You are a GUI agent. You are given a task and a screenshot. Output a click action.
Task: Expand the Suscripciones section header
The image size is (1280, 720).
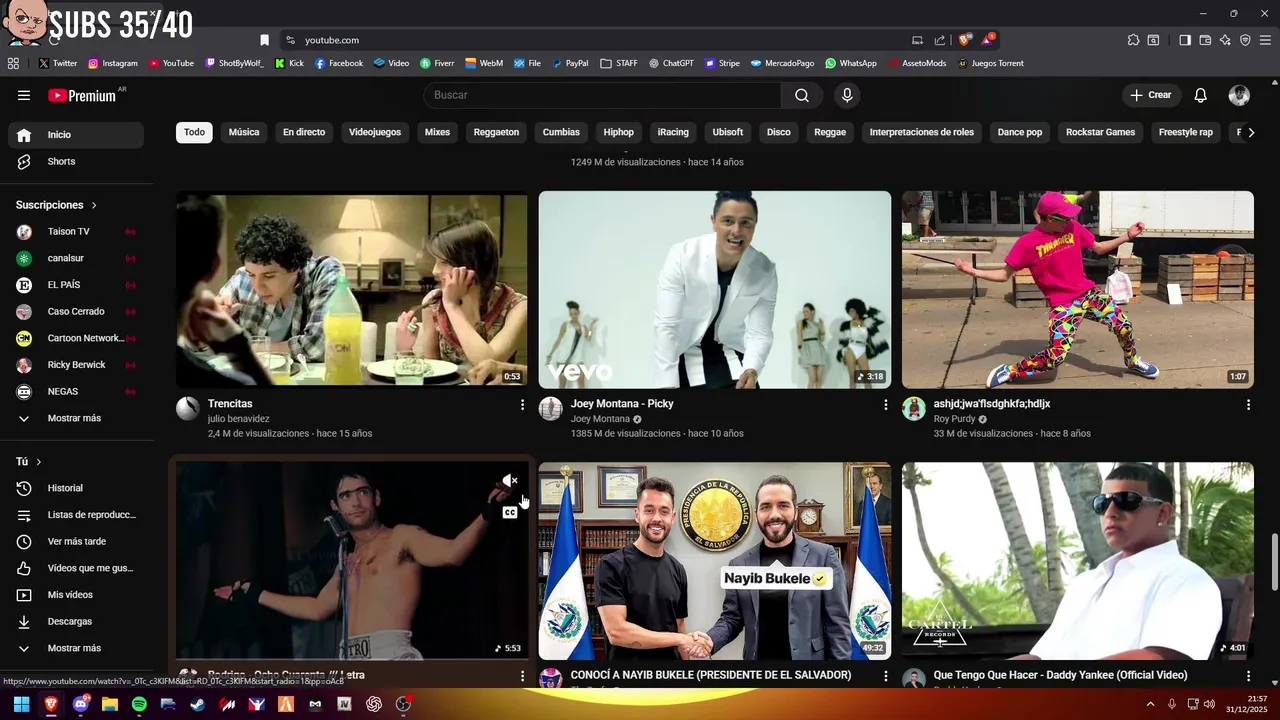pos(56,205)
